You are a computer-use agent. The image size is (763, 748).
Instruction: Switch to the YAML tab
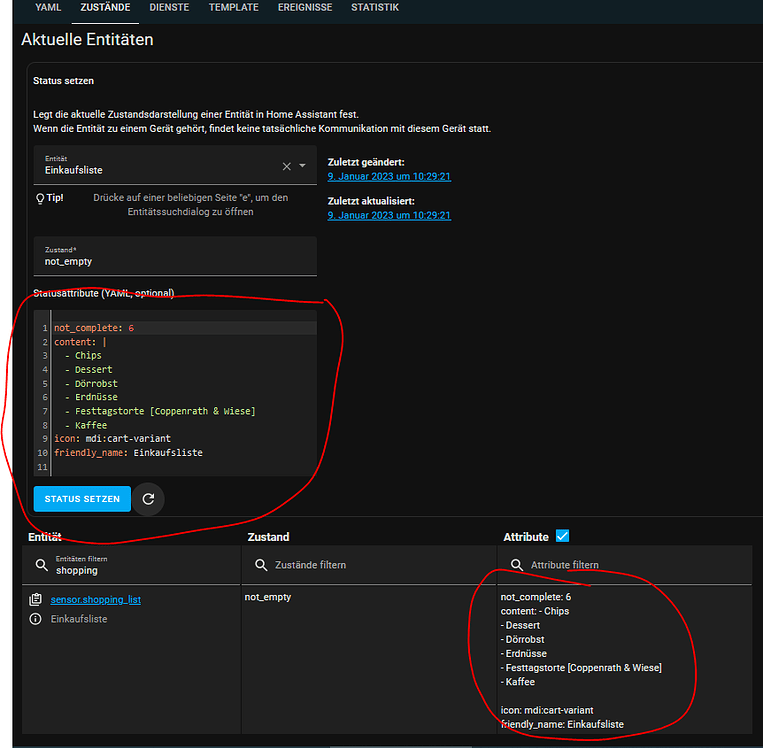pos(48,7)
